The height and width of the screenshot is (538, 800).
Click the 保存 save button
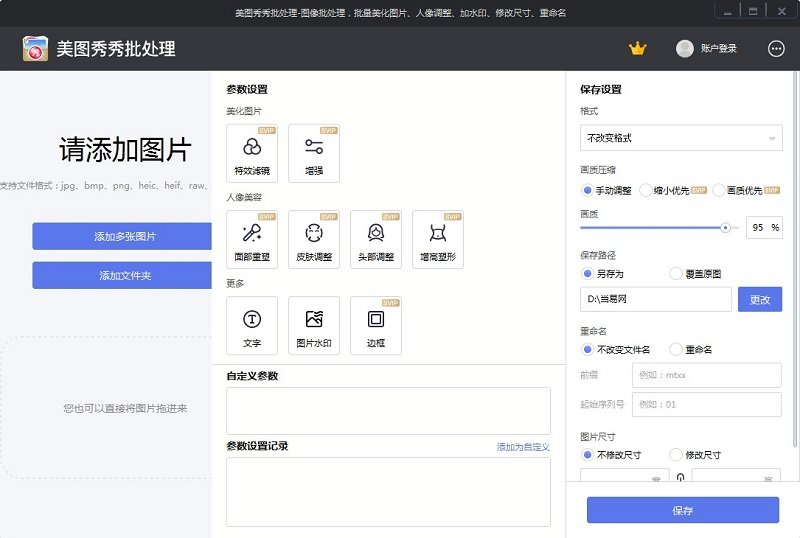point(683,510)
